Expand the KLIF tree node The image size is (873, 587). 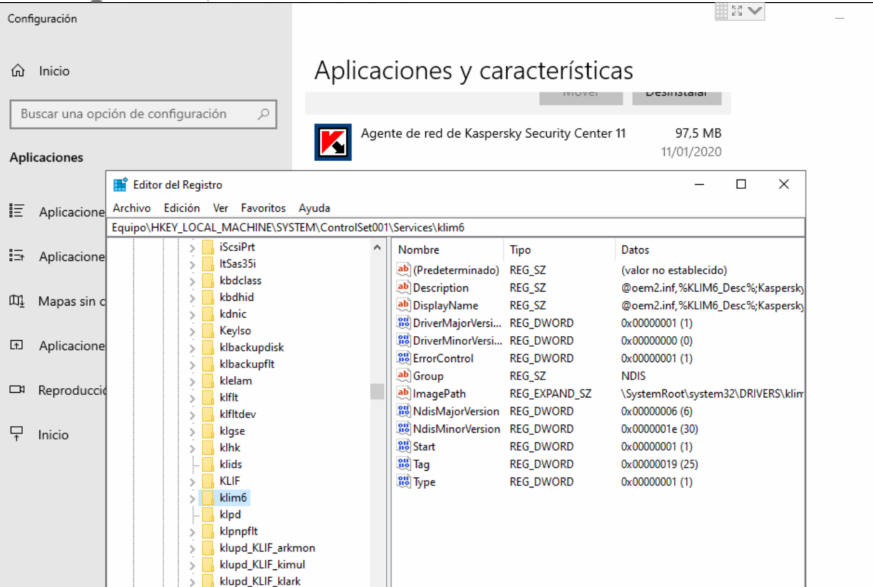[x=192, y=482]
